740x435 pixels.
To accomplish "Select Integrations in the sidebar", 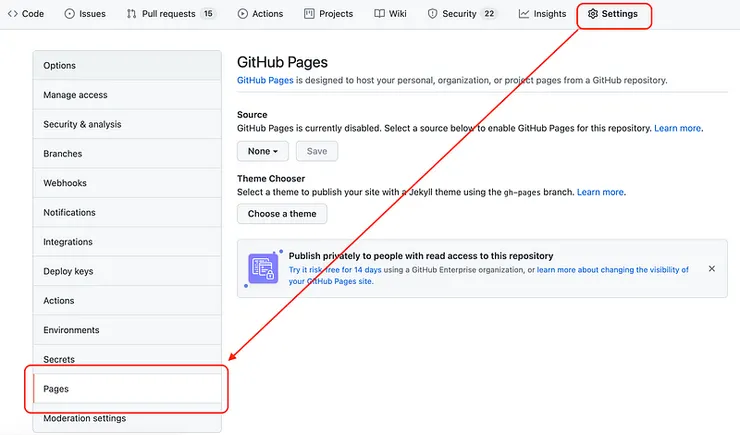I will (x=127, y=242).
